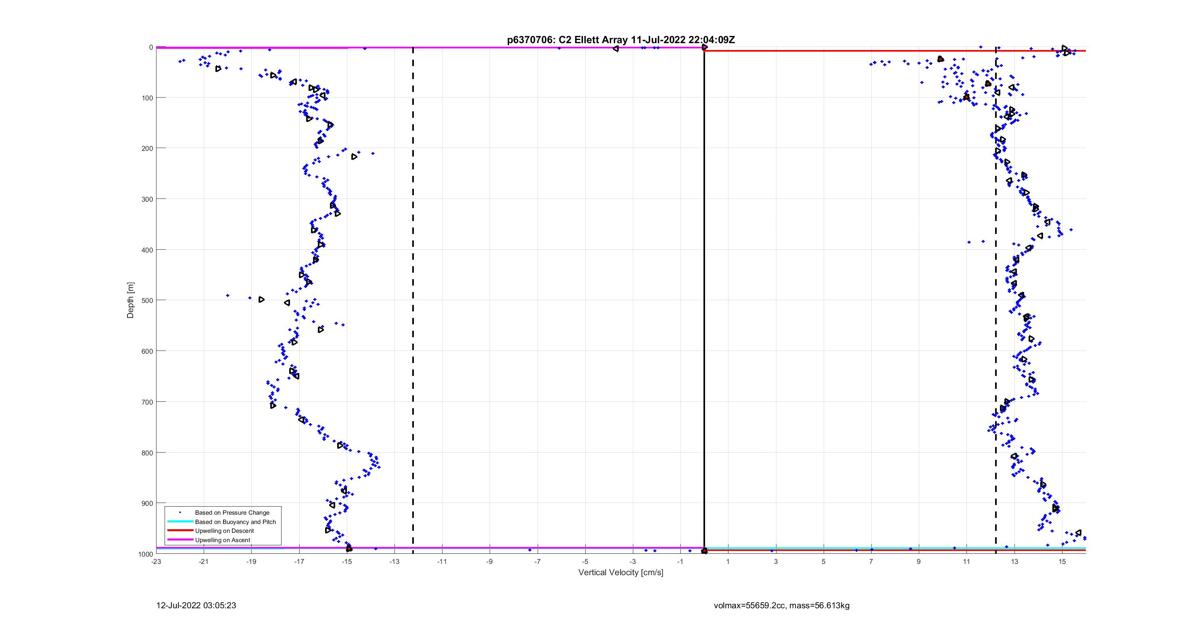
Task: Click x-axis tick label '-19'
Action: coord(251,562)
